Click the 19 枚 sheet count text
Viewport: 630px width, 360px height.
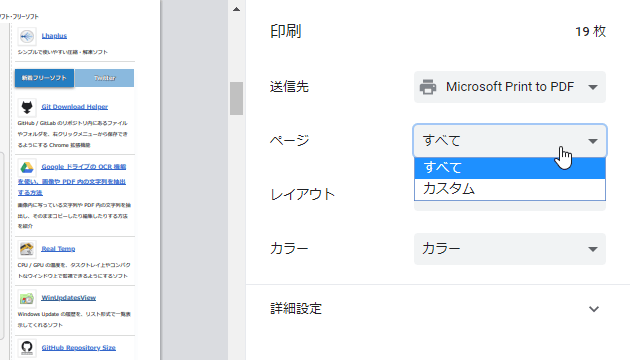point(590,31)
